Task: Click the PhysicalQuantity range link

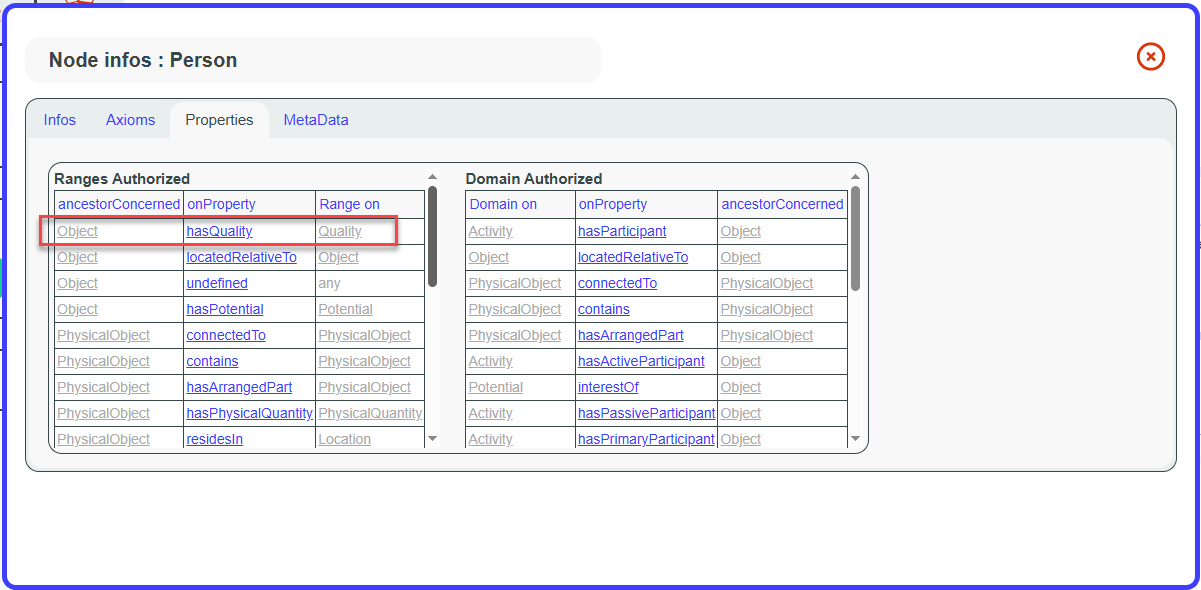Action: [370, 413]
